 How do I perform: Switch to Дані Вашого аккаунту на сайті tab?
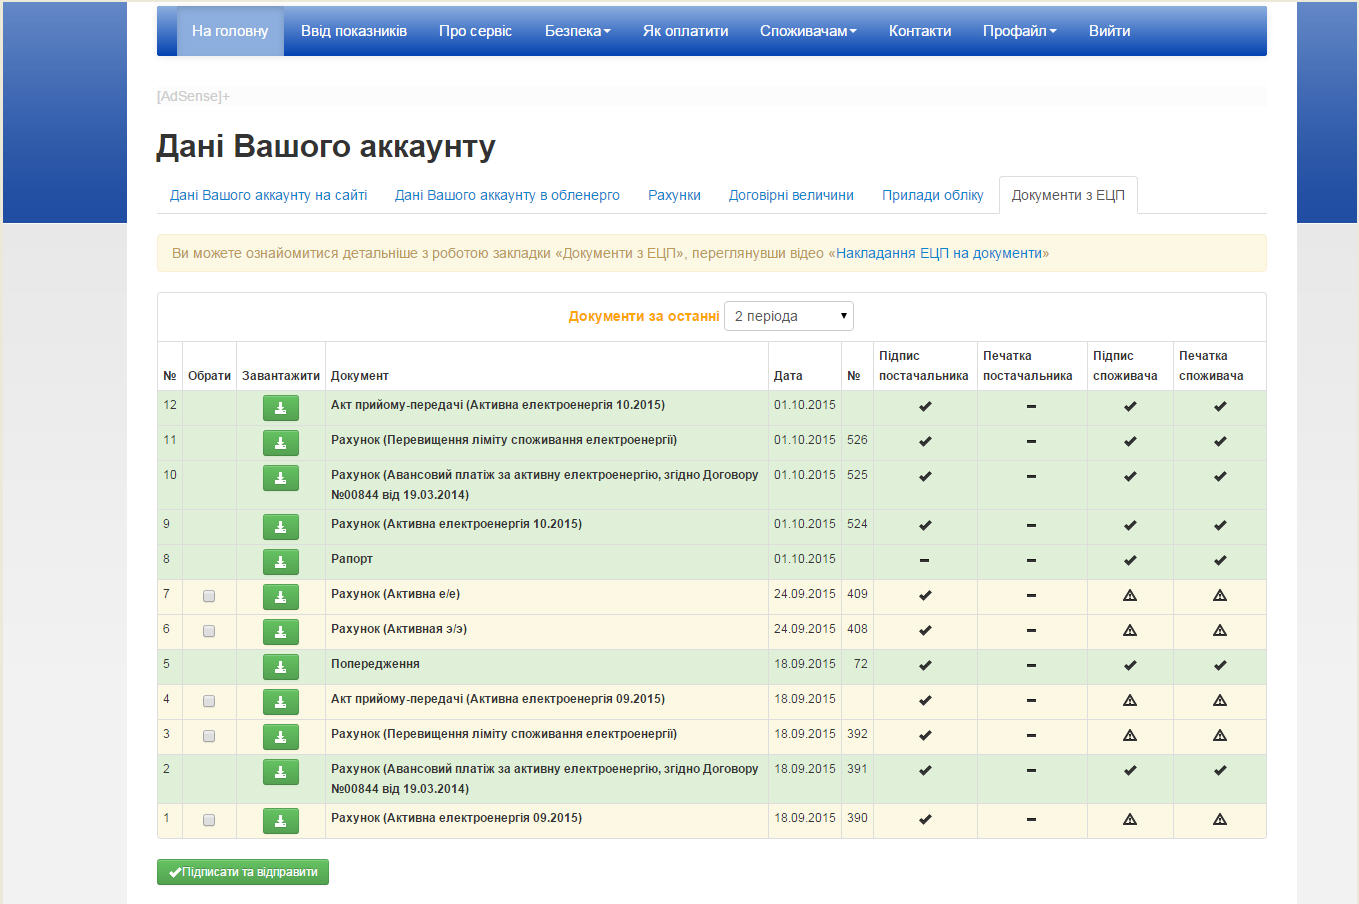coord(268,195)
